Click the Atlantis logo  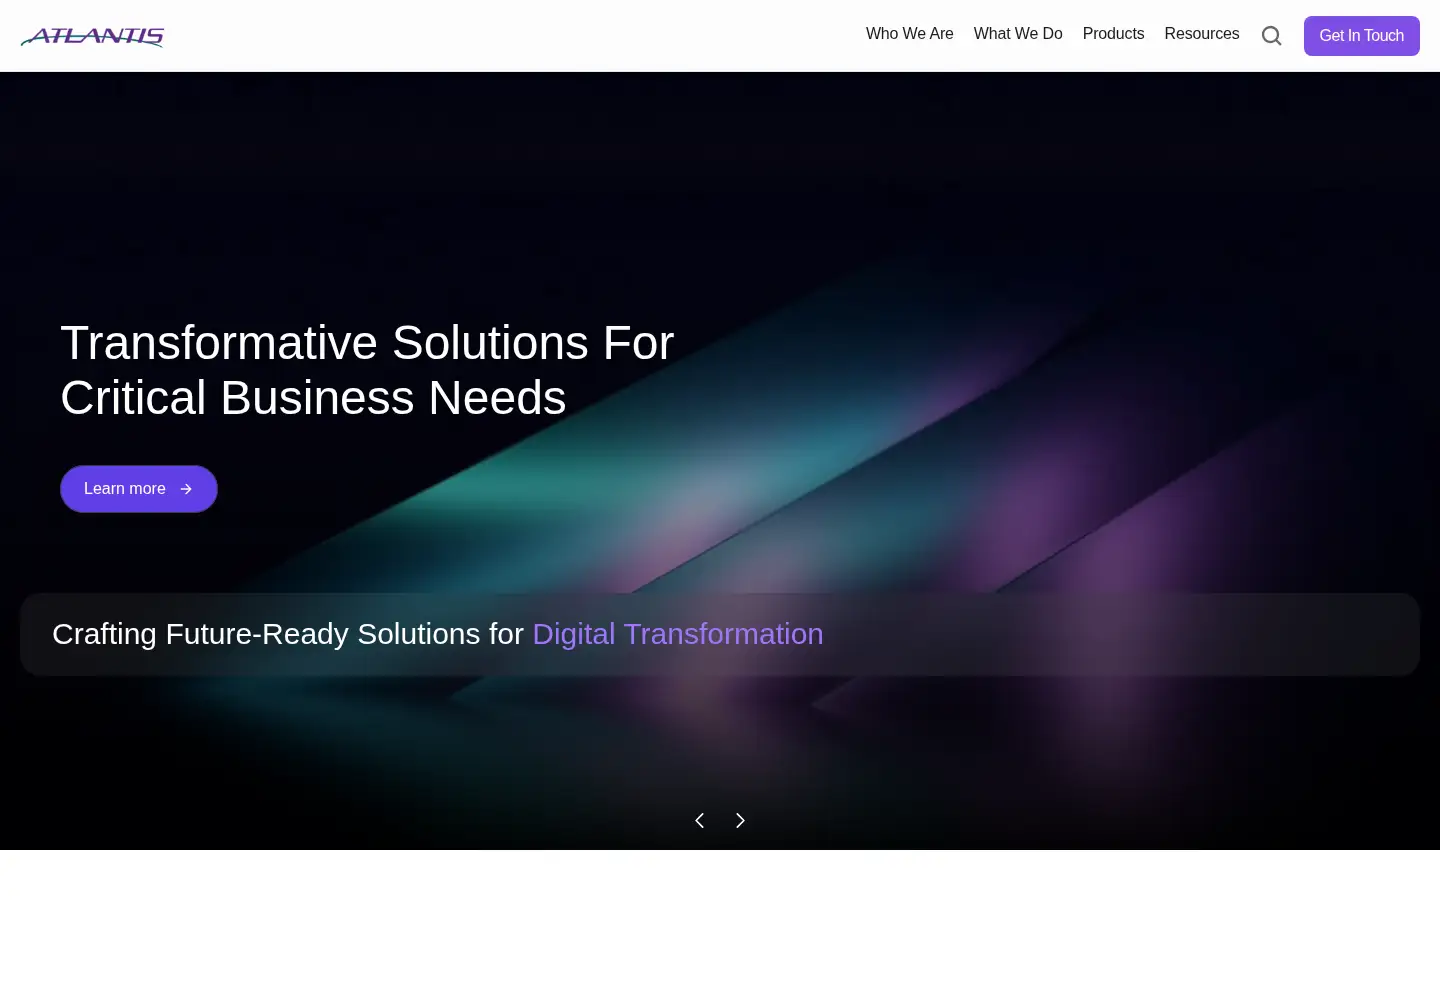[x=92, y=36]
